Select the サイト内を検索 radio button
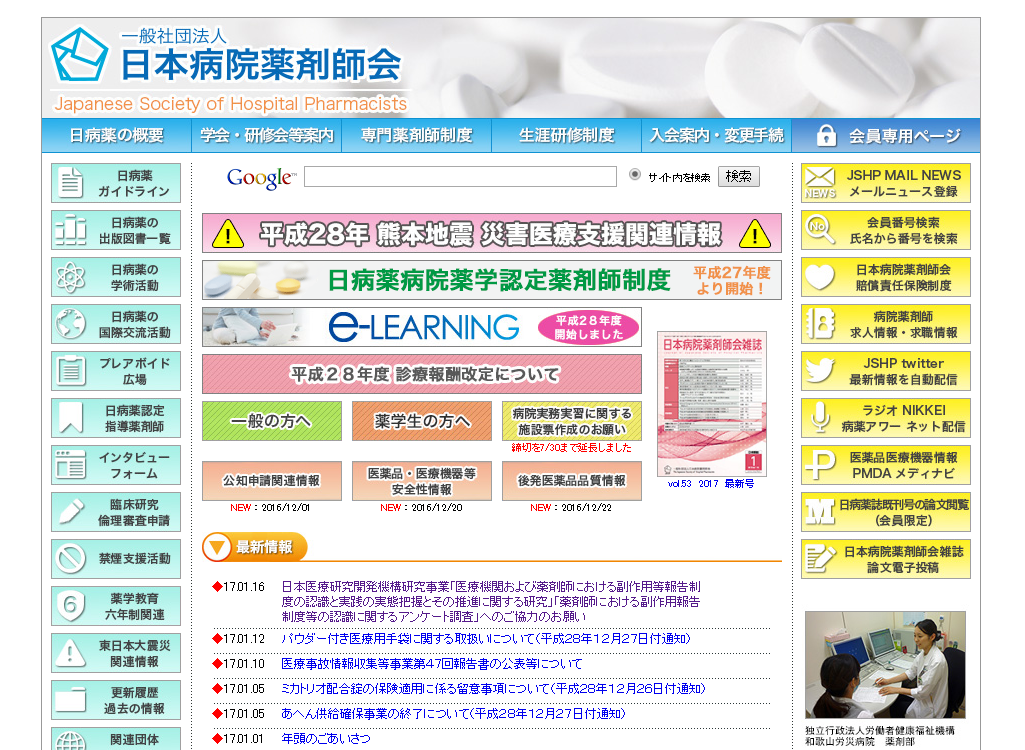This screenshot has height=750, width=1025. pyautogui.click(x=635, y=175)
